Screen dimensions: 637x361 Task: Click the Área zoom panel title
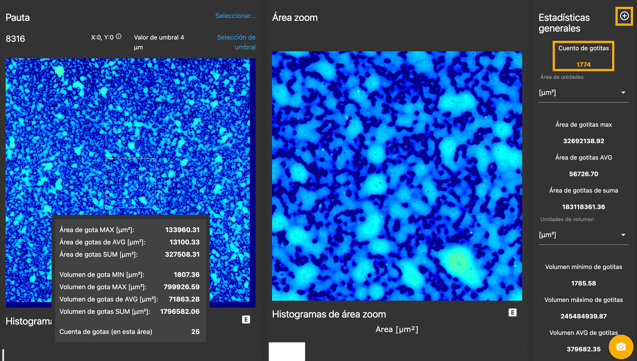tap(295, 17)
